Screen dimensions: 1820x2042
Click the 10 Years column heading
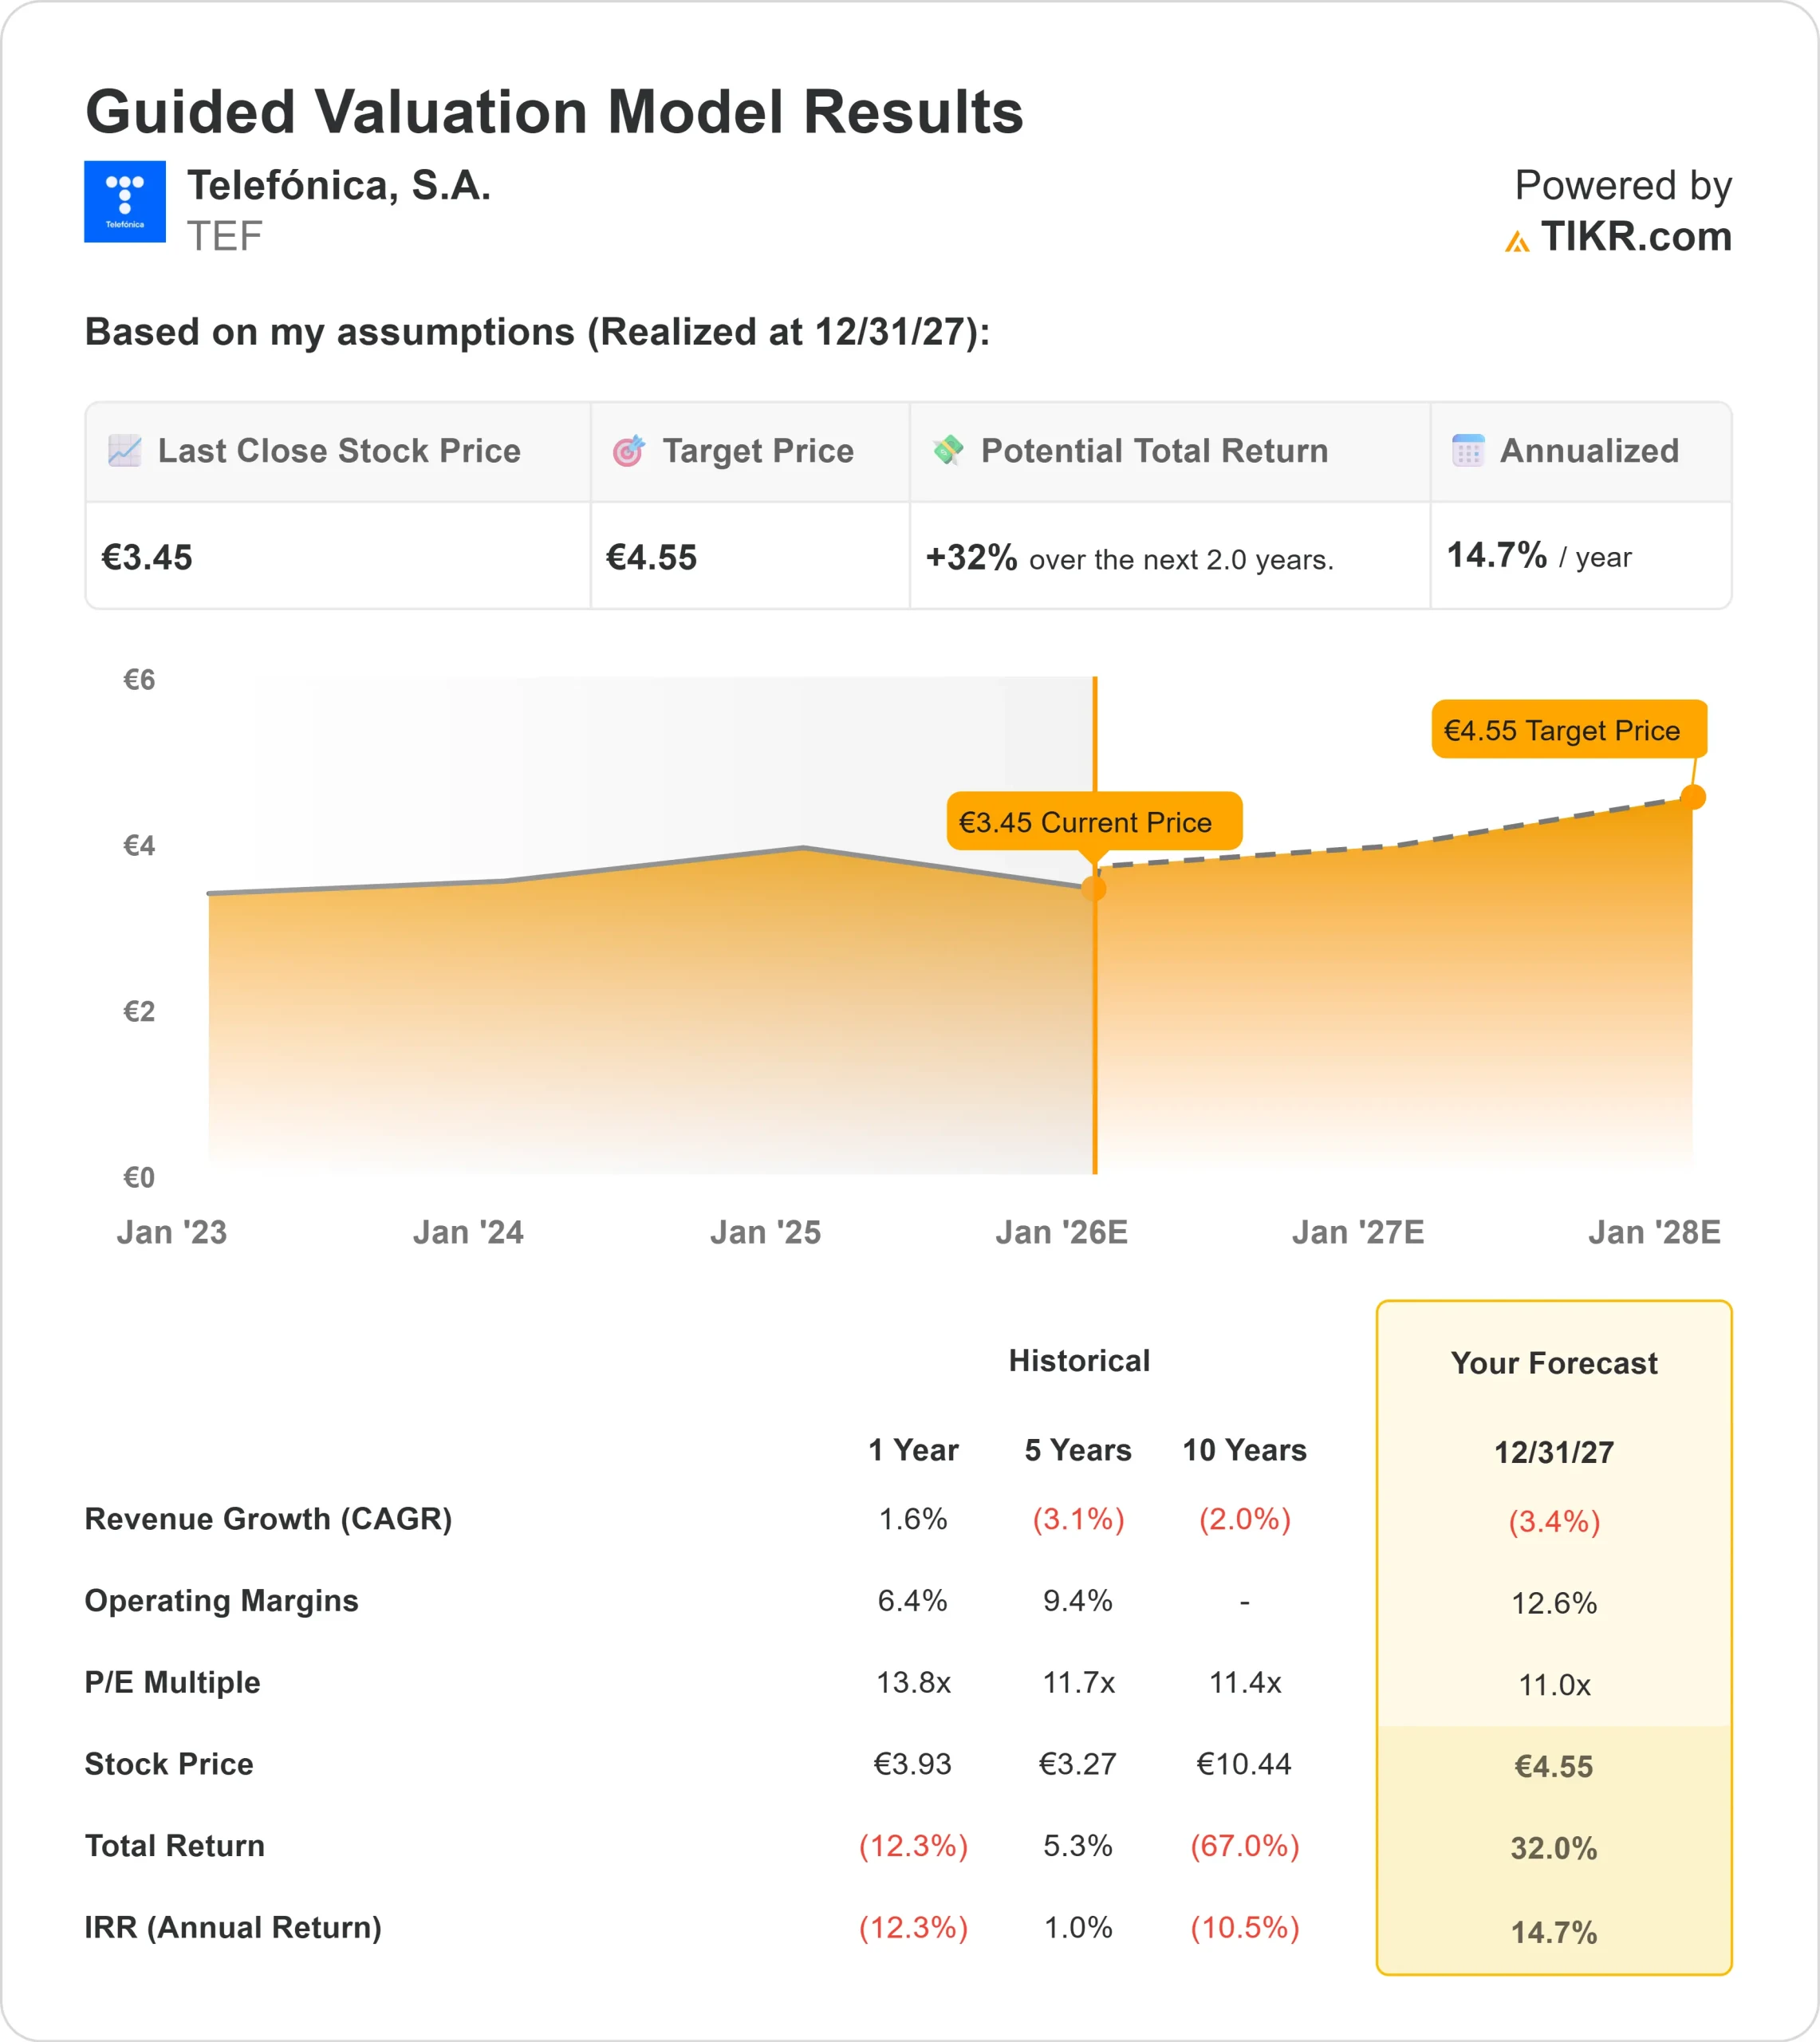pos(1244,1450)
